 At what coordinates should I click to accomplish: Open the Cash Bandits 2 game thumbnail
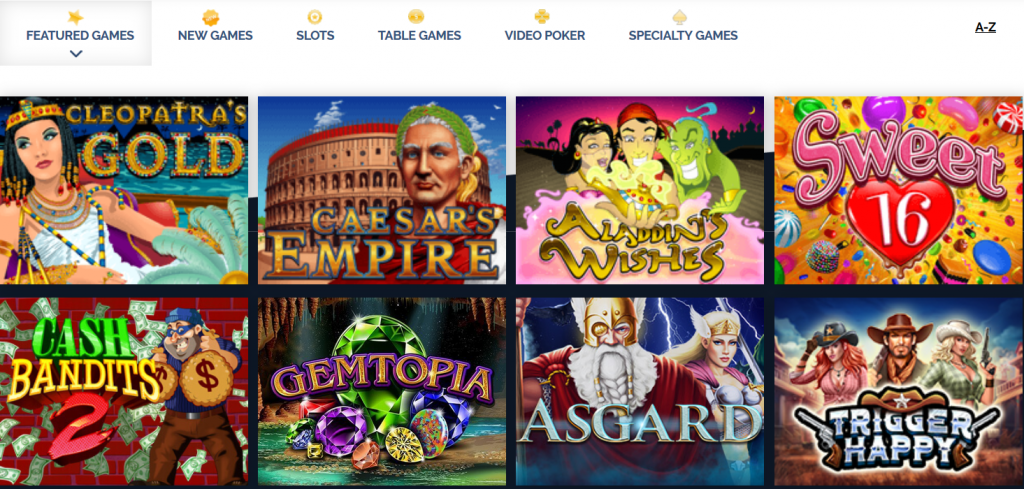pos(124,392)
